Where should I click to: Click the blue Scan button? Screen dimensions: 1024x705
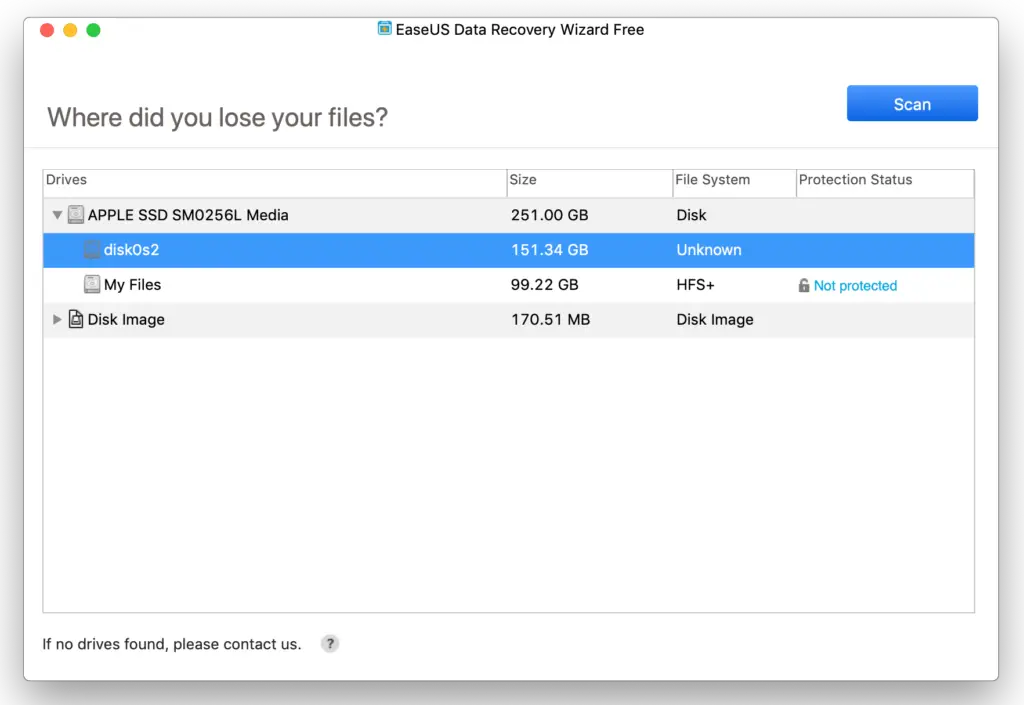pos(912,103)
